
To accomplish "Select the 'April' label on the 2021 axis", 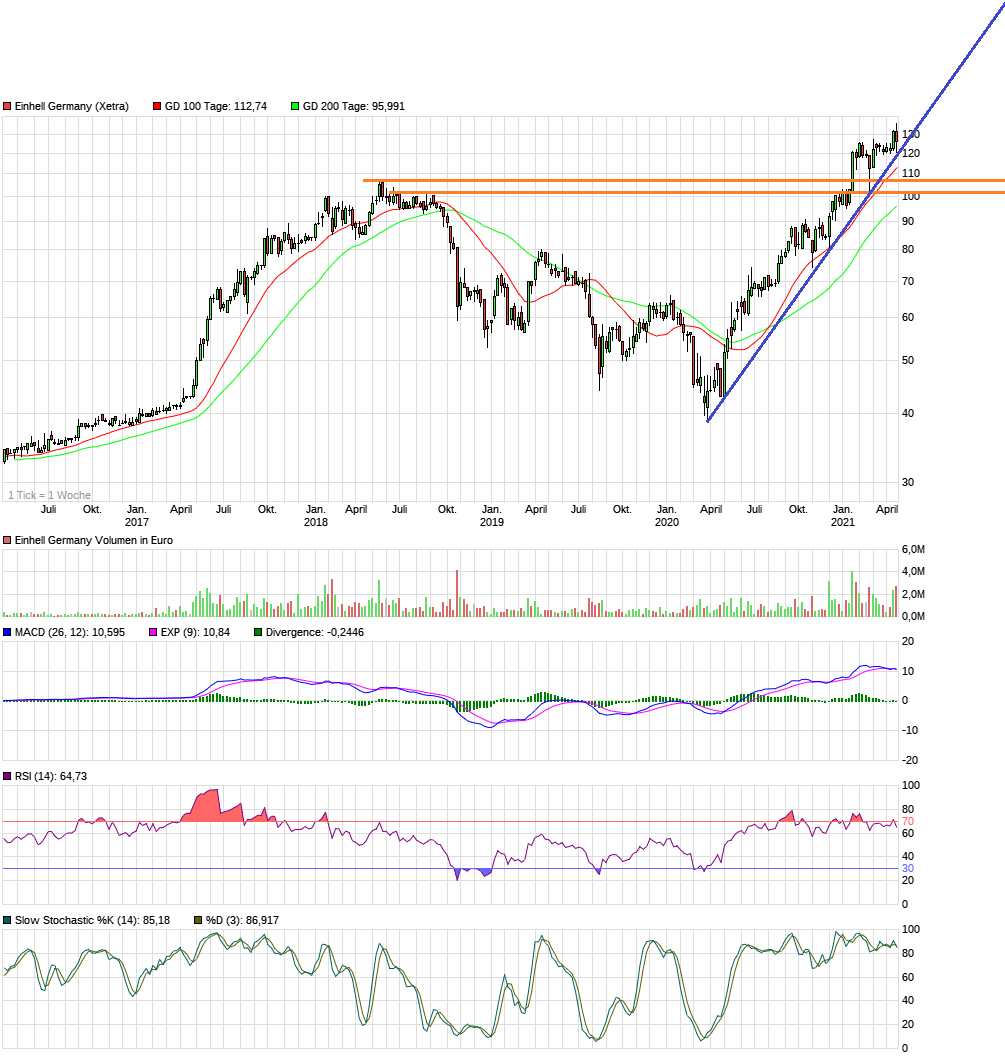I will pos(887,509).
